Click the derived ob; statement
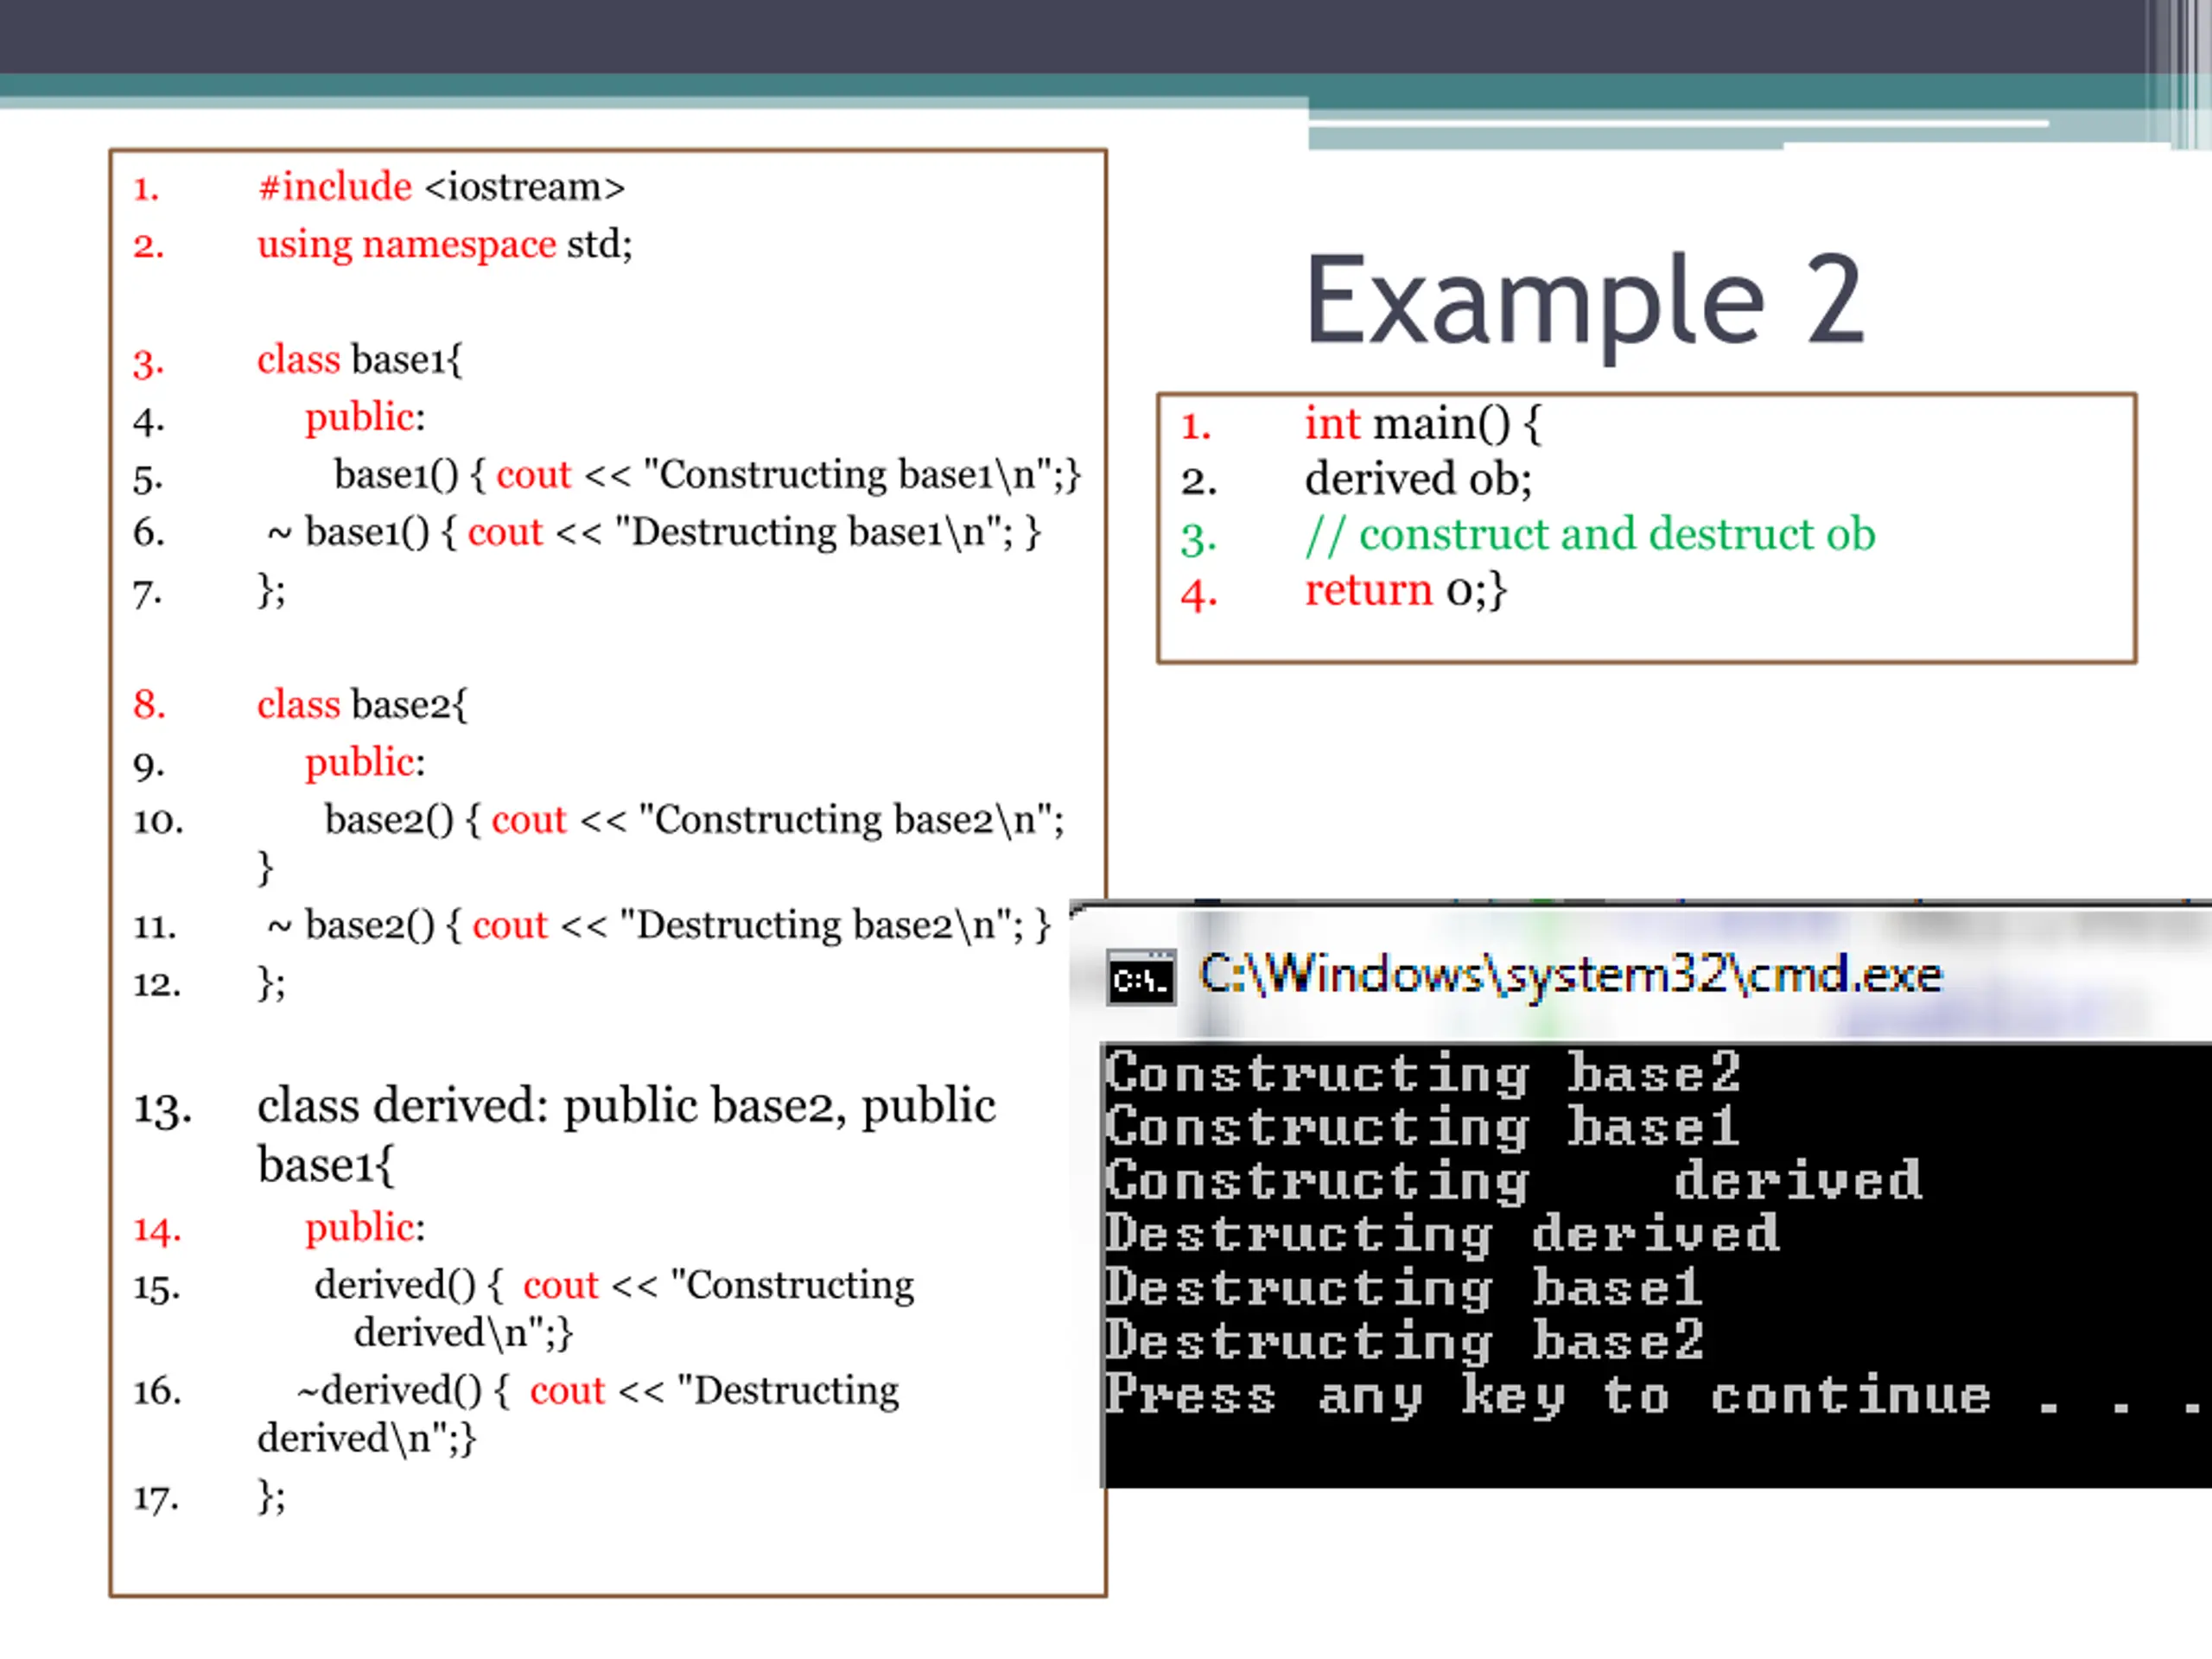Image resolution: width=2212 pixels, height=1659 pixels. point(1417,480)
